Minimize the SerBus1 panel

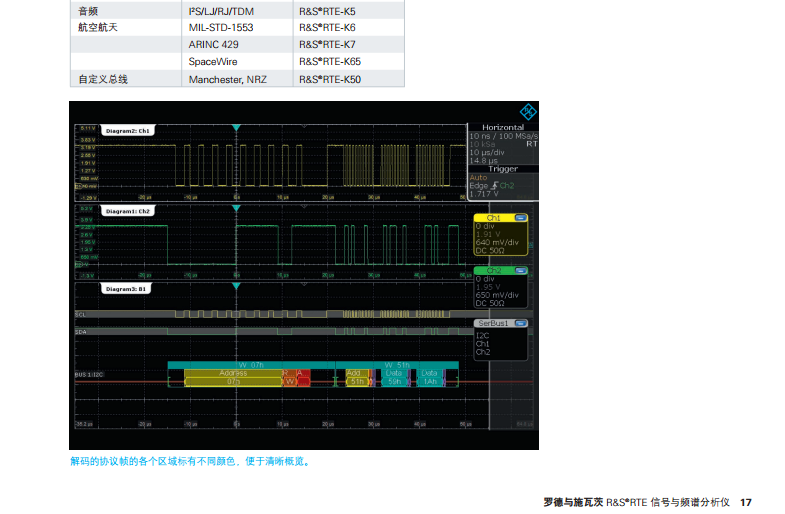pos(520,323)
